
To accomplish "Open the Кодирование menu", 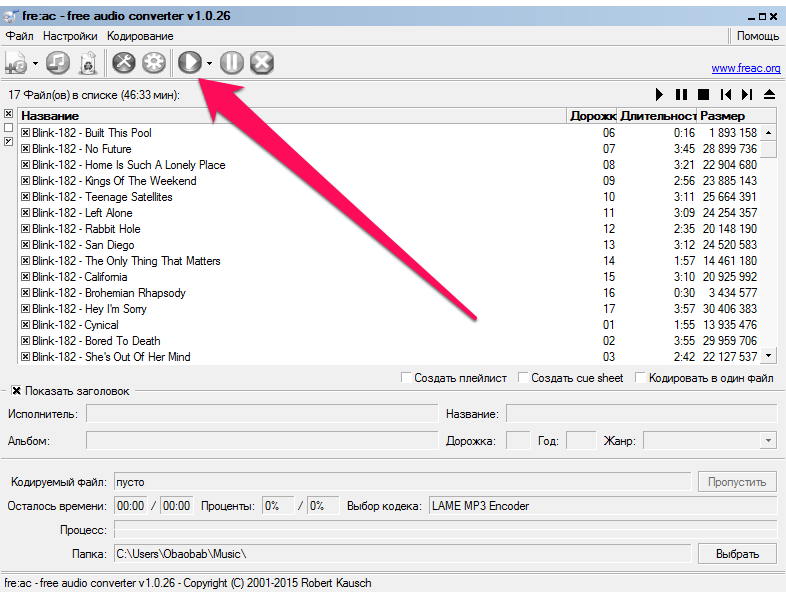I will point(140,36).
